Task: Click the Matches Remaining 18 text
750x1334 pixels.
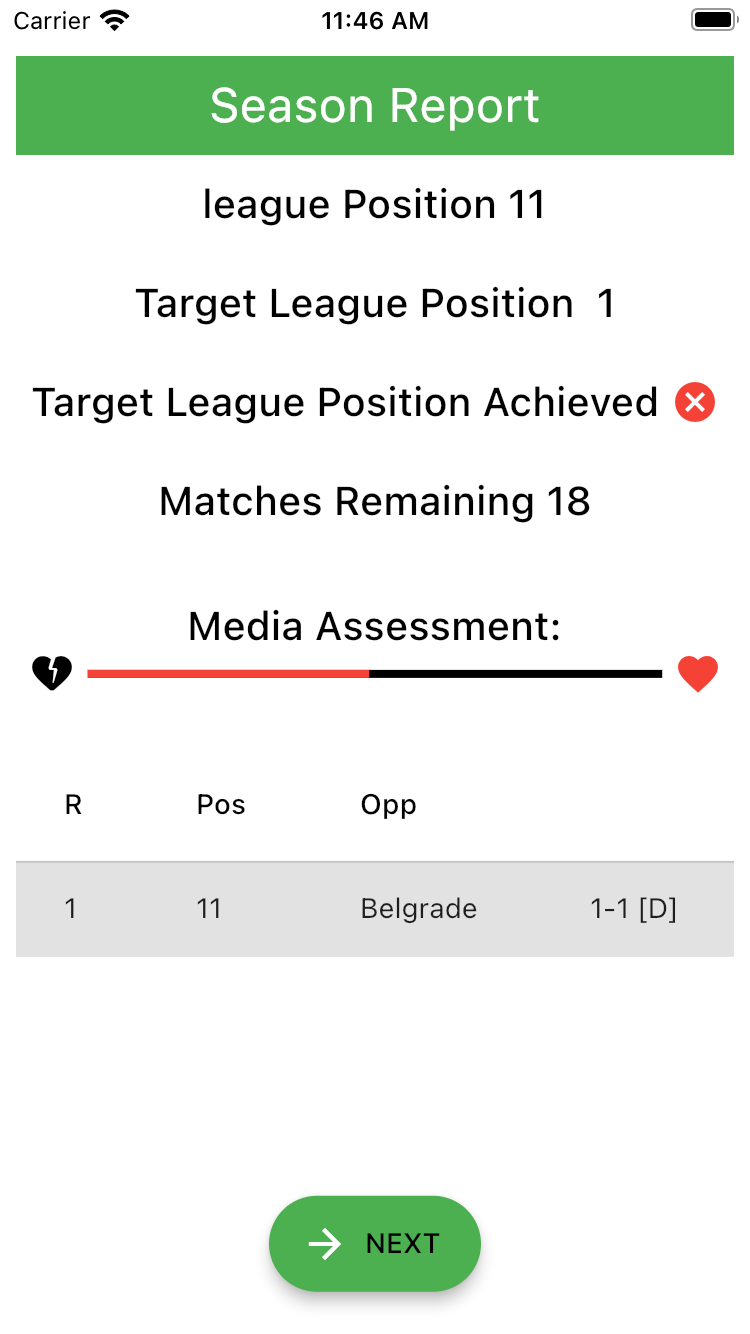Action: tap(375, 502)
